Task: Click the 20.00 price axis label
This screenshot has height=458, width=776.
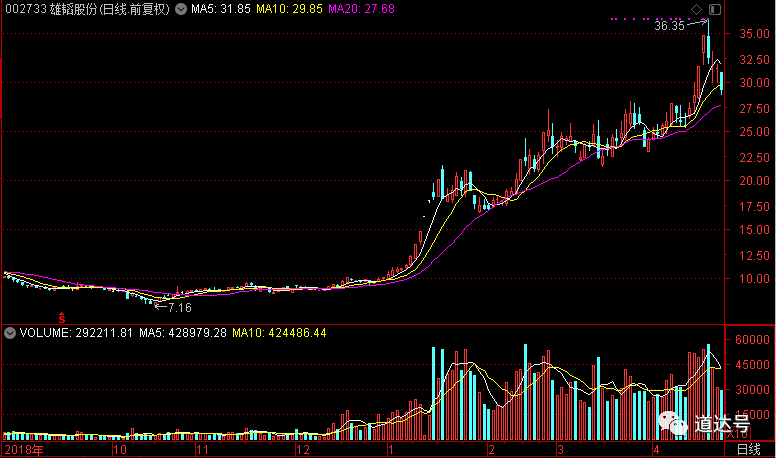Action: tap(754, 181)
